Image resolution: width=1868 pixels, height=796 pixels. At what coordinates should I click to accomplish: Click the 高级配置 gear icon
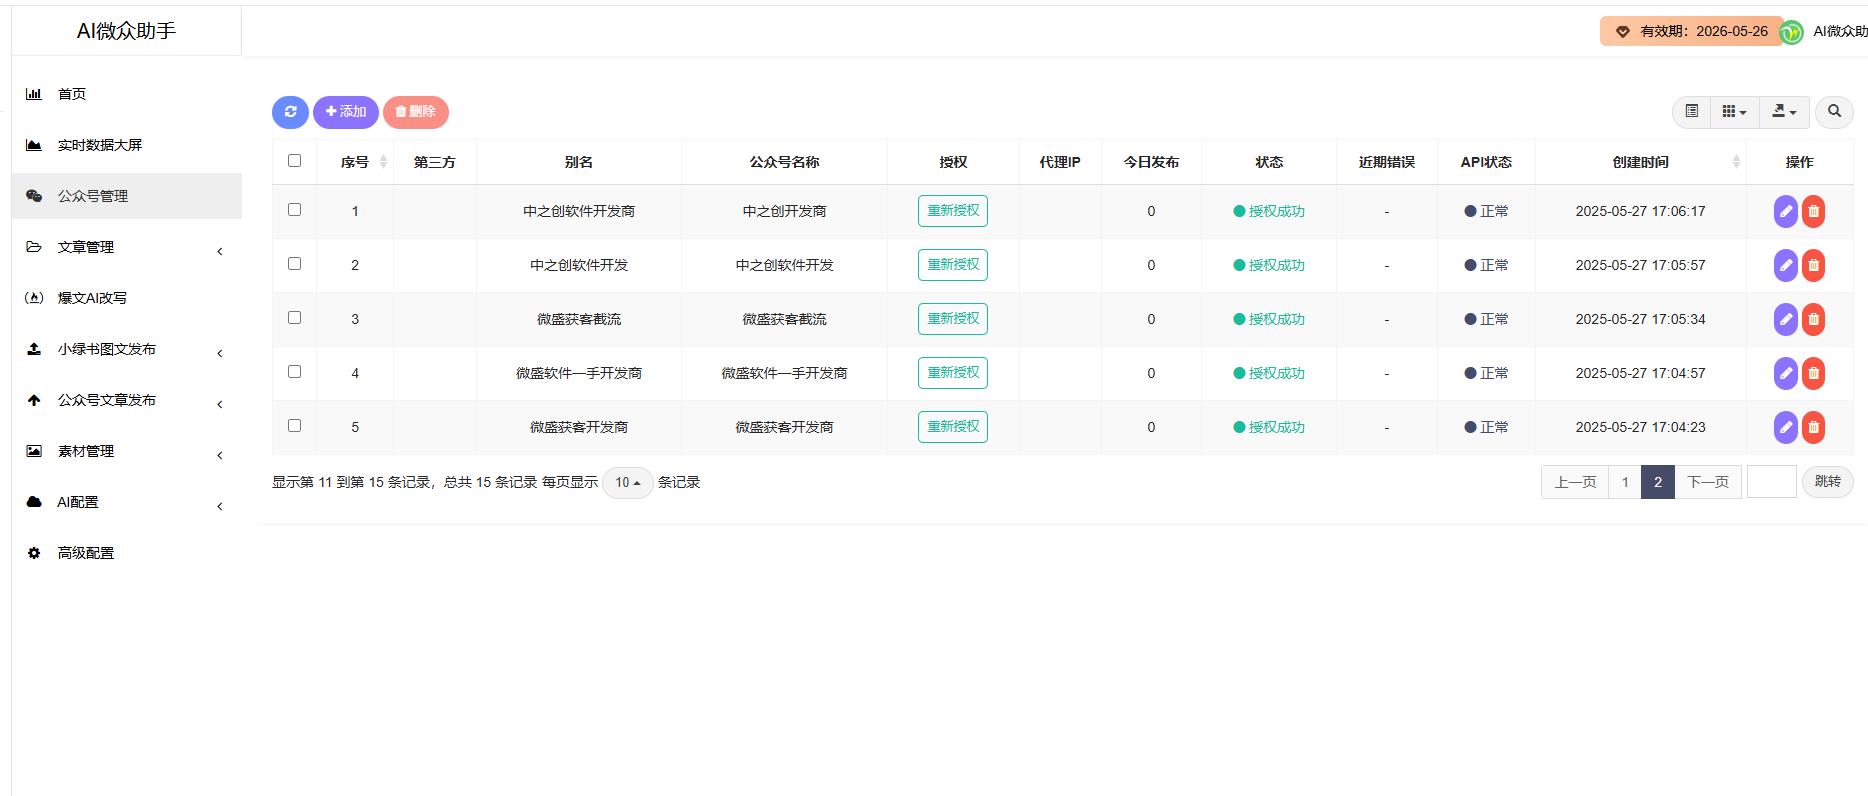point(34,553)
